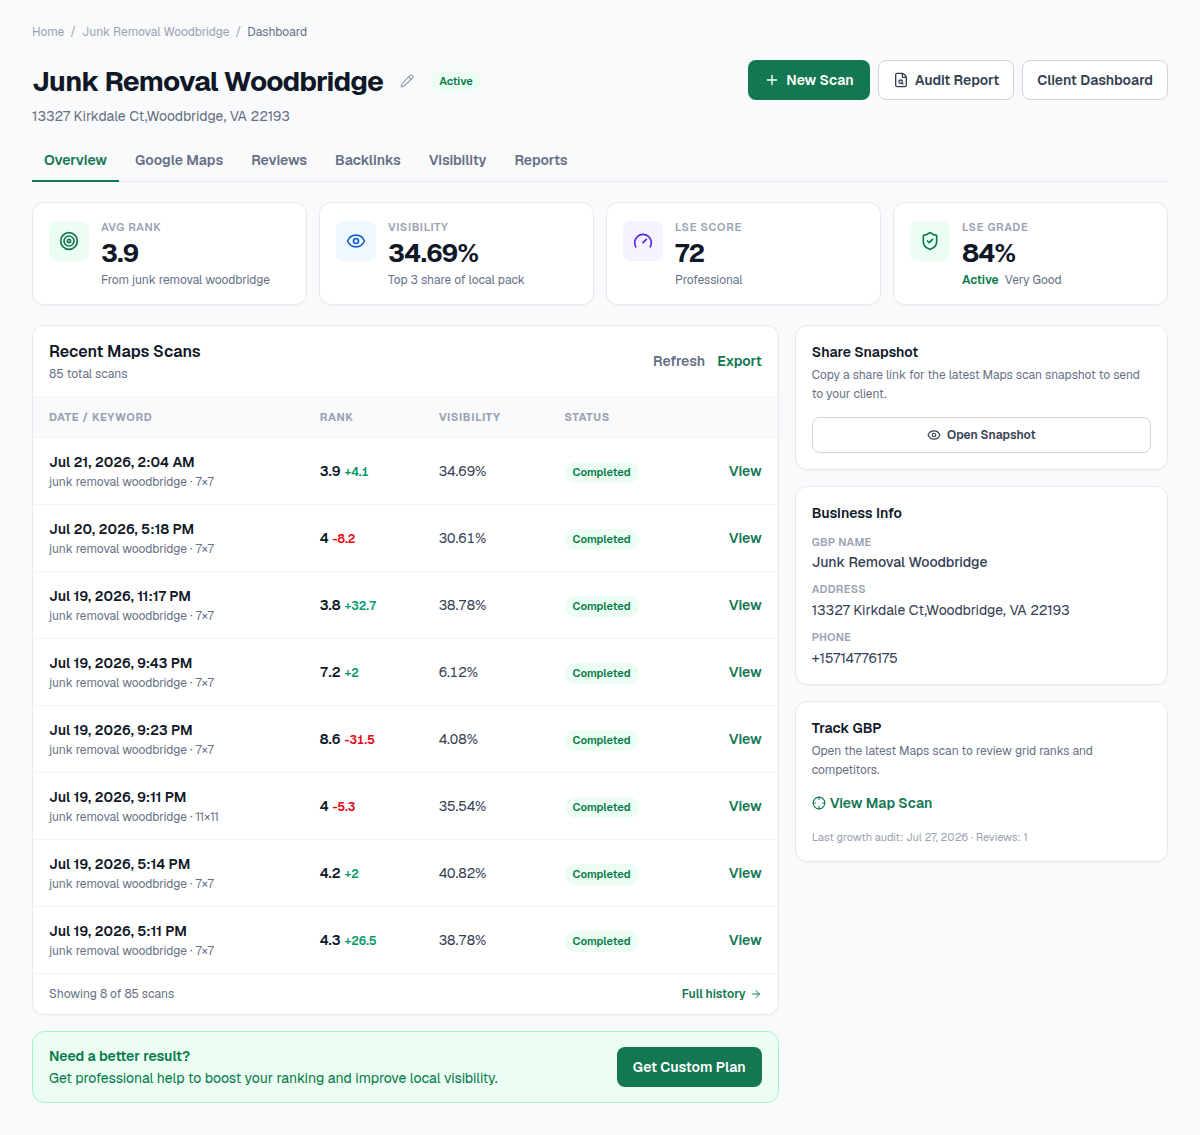Screen dimensions: 1200x1135
Task: Open the Backlinks tab
Action: tap(368, 160)
